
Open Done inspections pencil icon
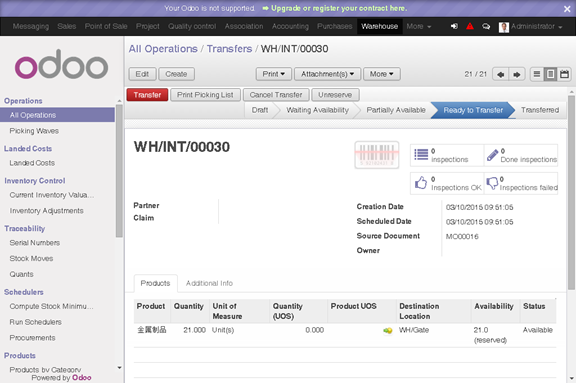tap(492, 155)
